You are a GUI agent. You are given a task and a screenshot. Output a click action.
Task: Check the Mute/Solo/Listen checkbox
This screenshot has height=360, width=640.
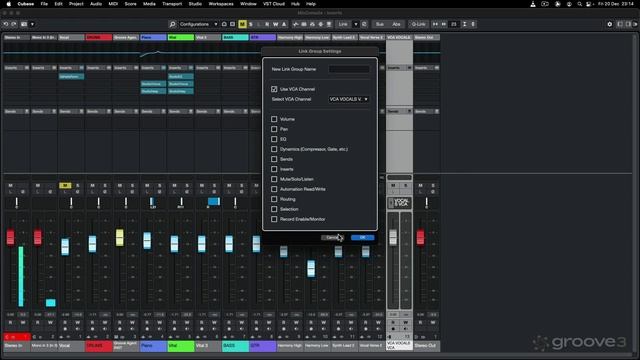point(274,179)
